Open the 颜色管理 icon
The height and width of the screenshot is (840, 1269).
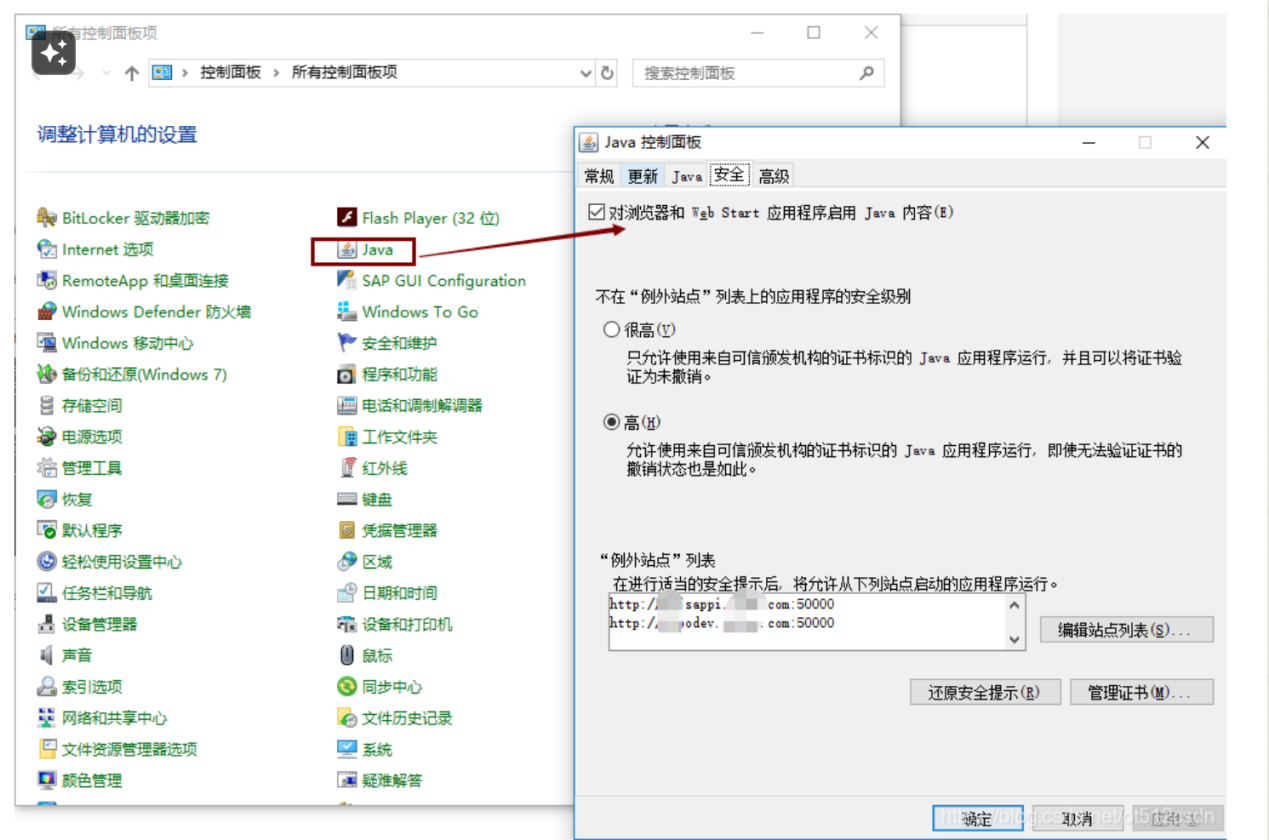pyautogui.click(x=46, y=780)
